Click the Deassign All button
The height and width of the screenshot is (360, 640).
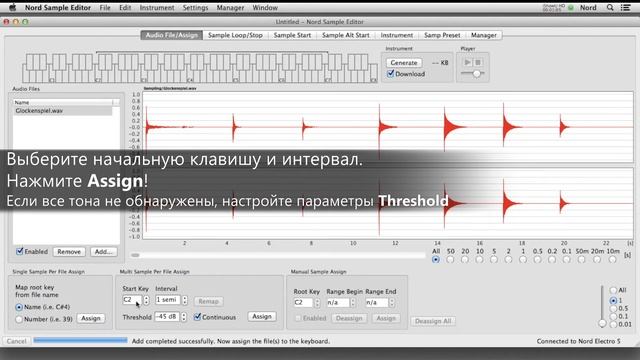433,321
